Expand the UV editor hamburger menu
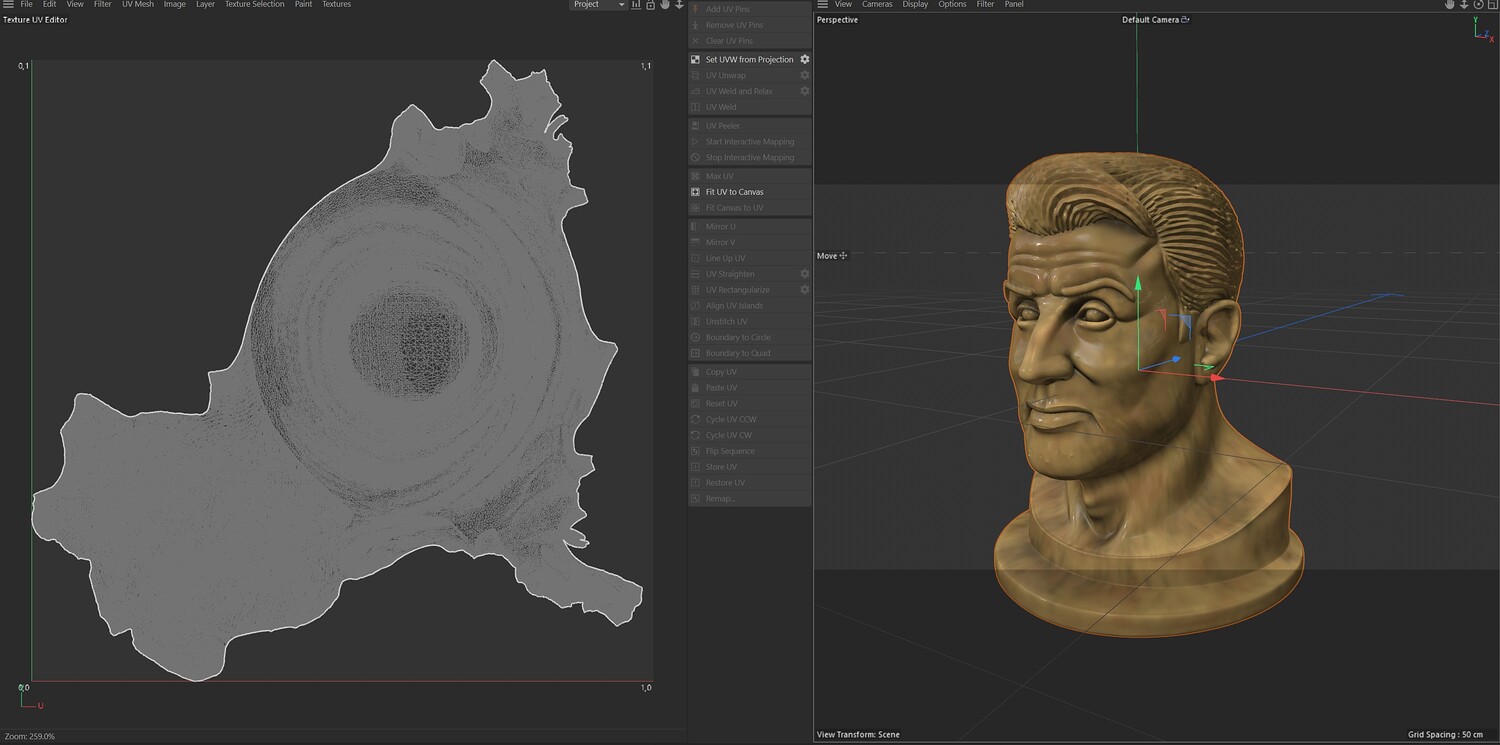This screenshot has height=745, width=1500. 8,5
